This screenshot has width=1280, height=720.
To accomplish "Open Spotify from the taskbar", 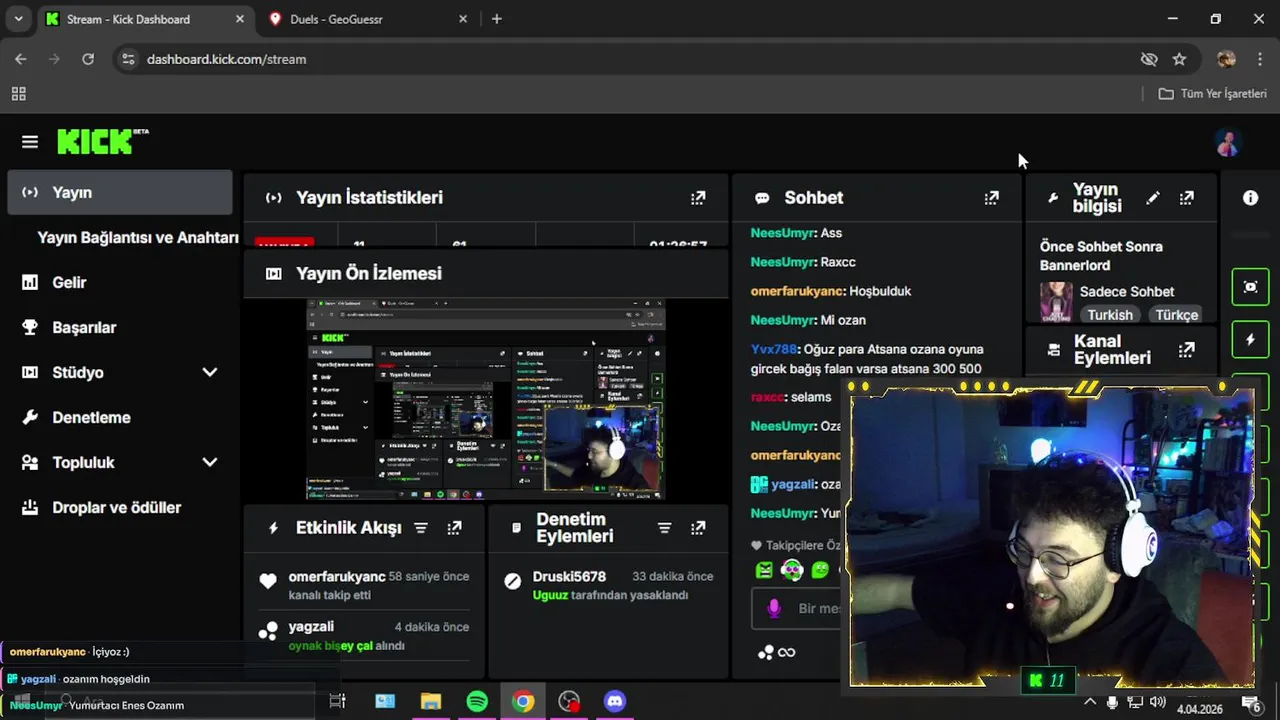I will tap(477, 701).
